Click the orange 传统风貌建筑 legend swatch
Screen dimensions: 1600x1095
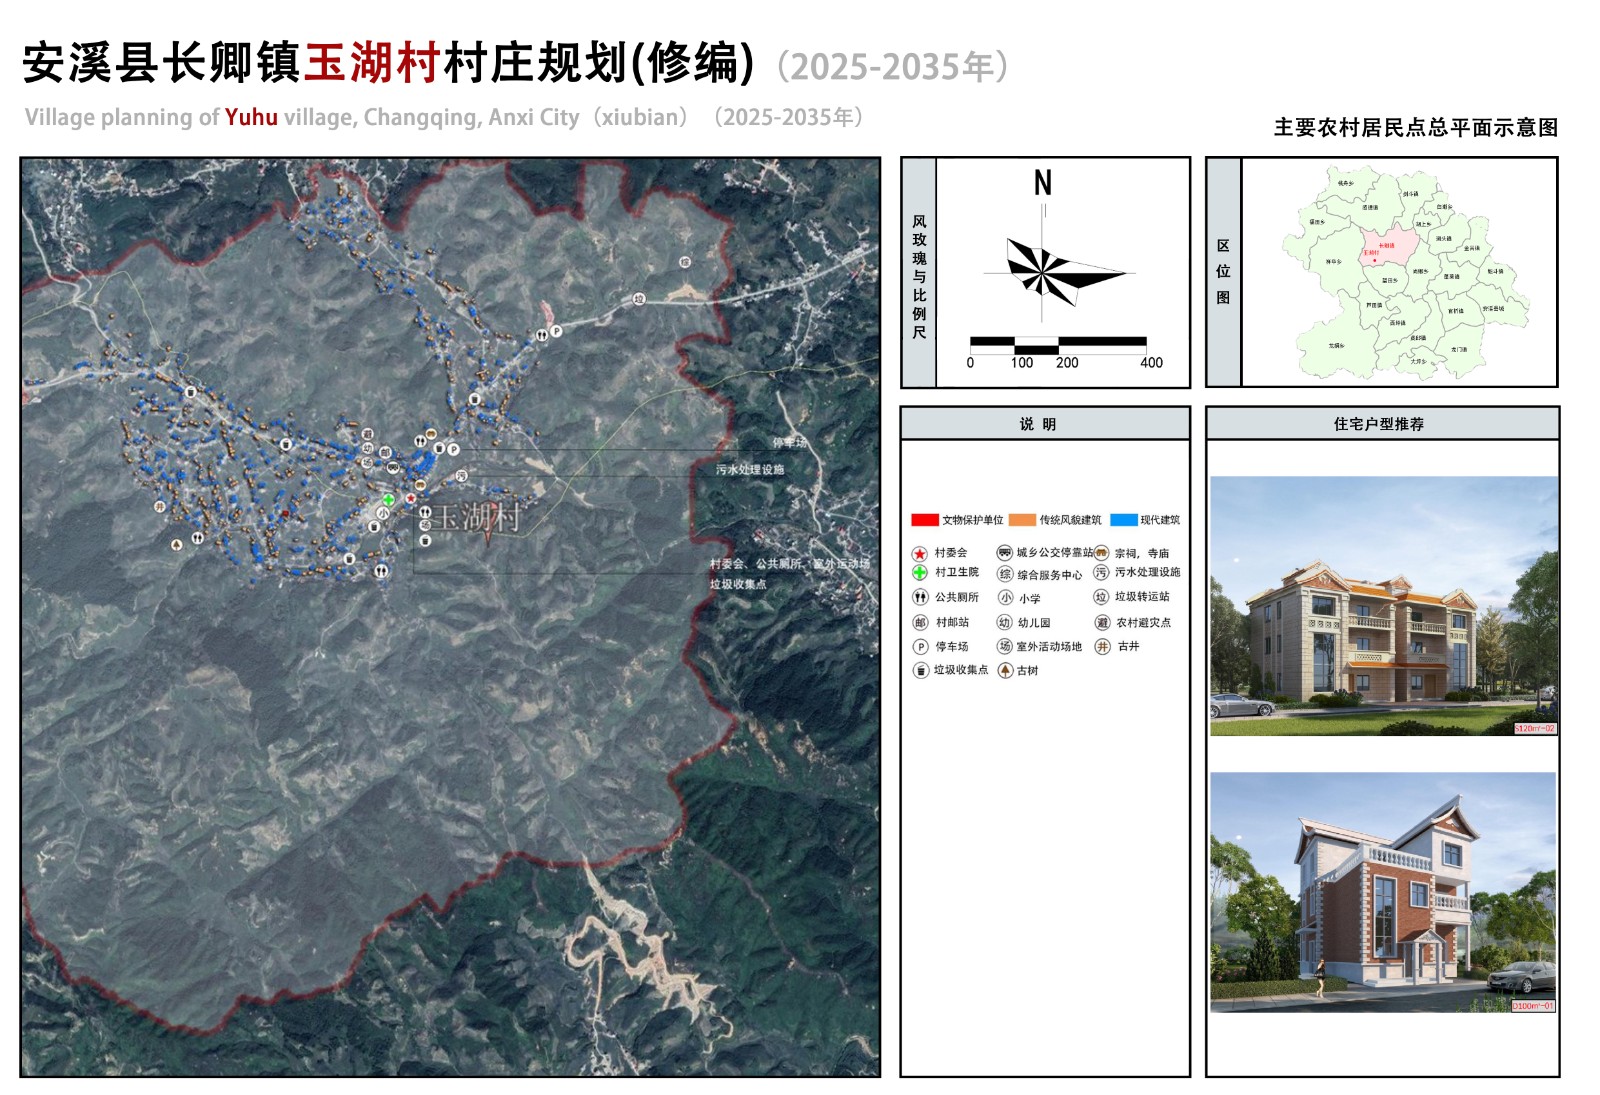(1022, 520)
